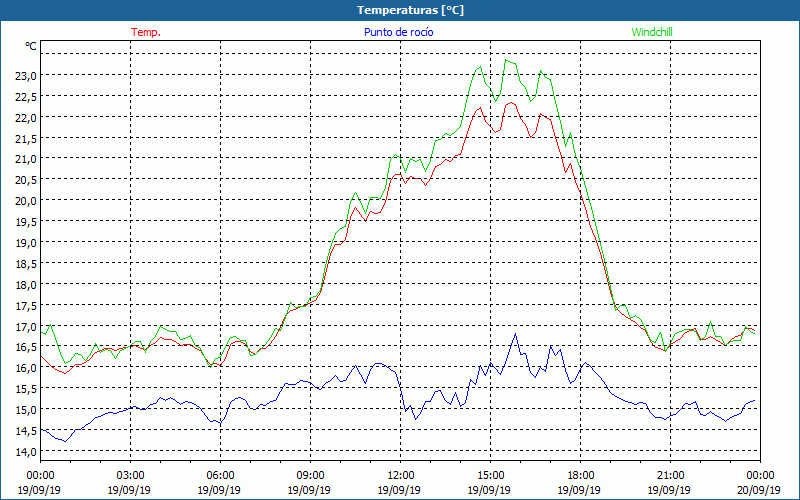Screen dimensions: 800x500
Task: Click the 16,0 y-axis value
Action: pos(27,367)
